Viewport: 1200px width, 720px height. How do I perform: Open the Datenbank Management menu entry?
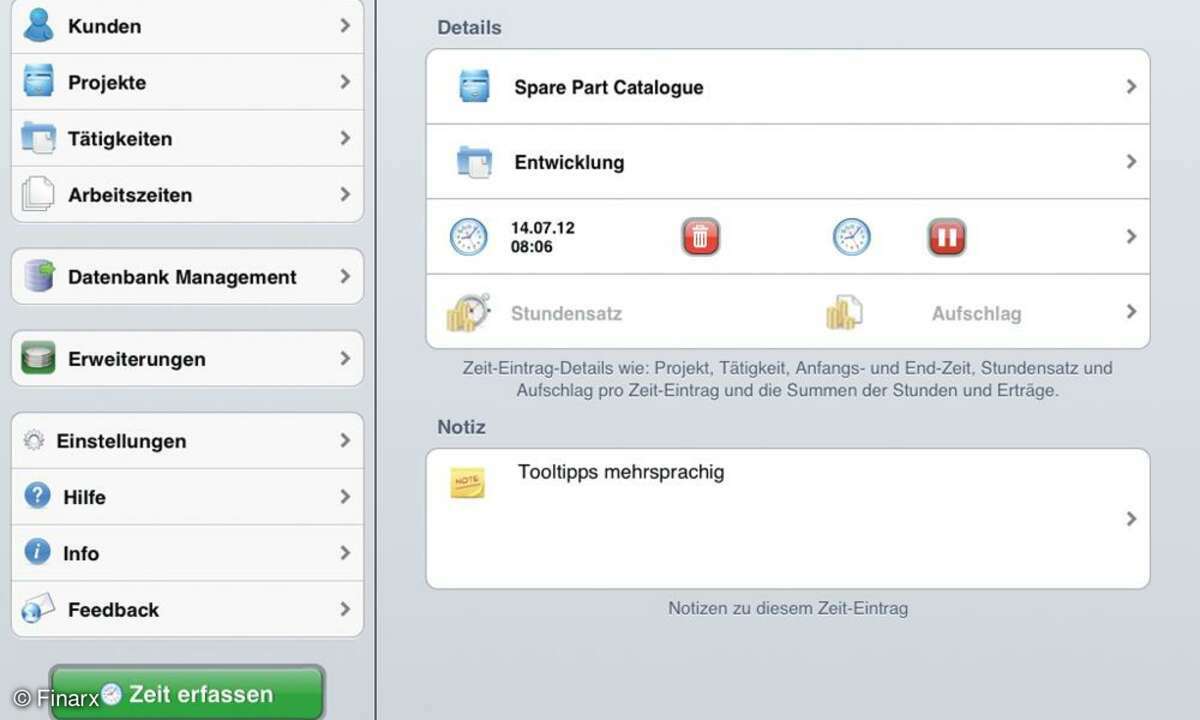[187, 276]
